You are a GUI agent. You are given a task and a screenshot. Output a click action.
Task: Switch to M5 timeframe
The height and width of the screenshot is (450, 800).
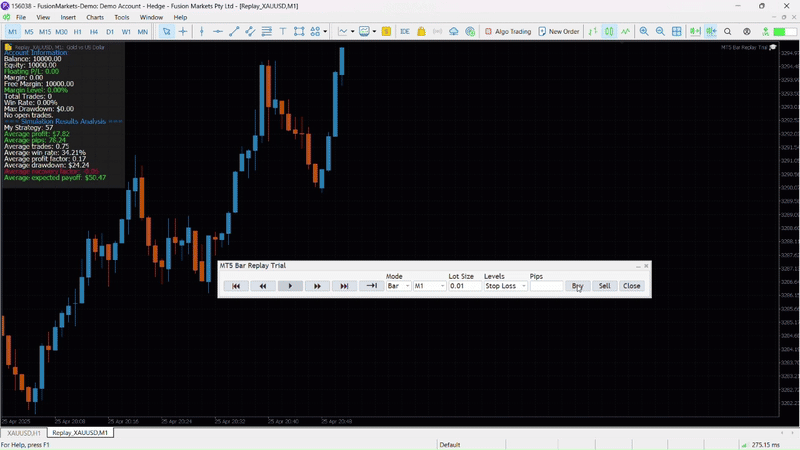(x=29, y=32)
